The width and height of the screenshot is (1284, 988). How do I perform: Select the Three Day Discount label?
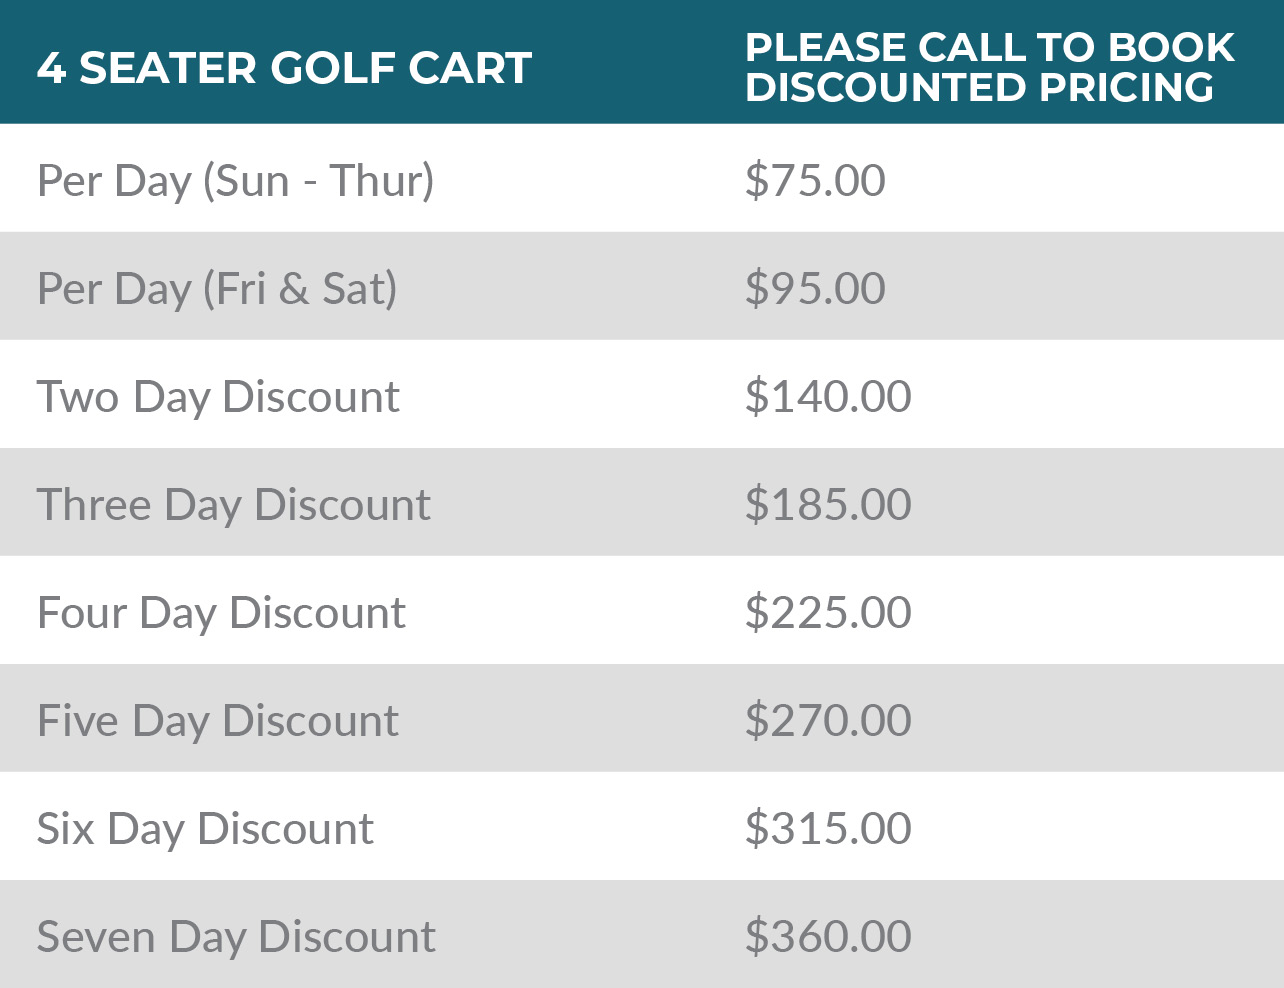tap(234, 505)
